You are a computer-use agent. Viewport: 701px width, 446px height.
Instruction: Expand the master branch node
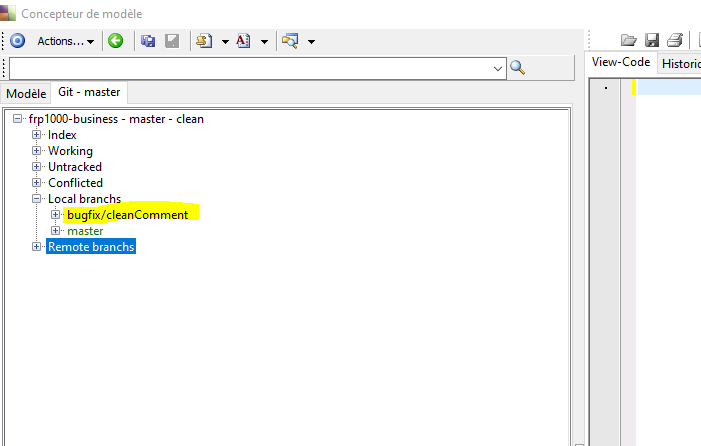click(x=55, y=231)
